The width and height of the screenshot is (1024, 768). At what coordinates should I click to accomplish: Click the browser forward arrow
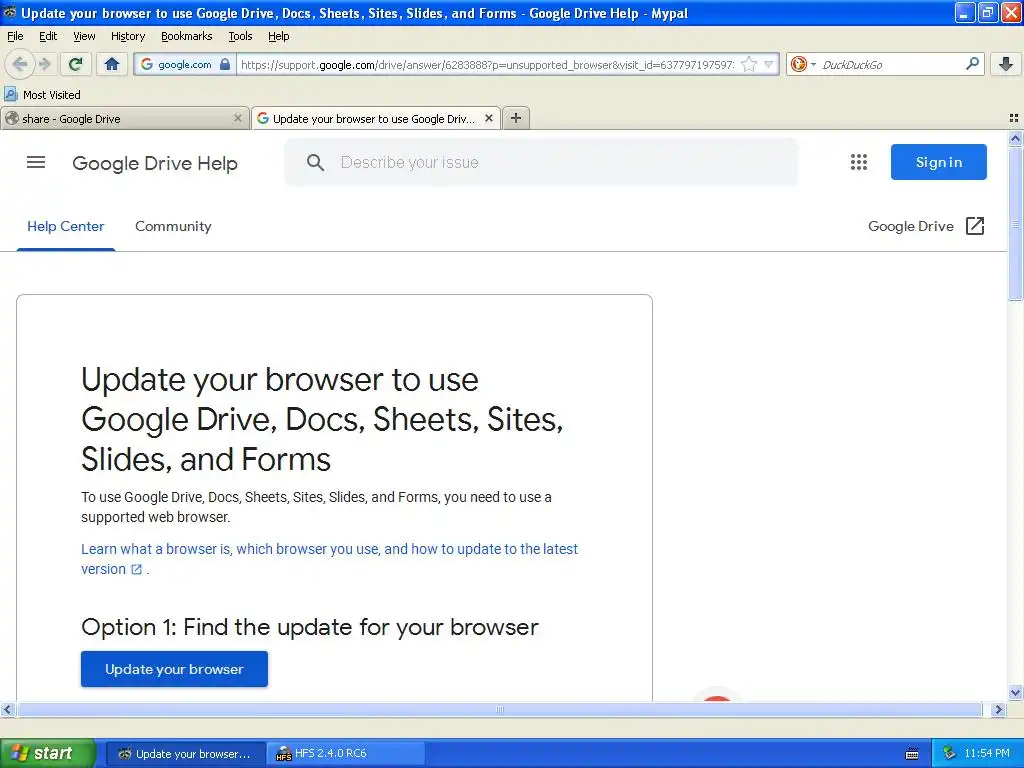(44, 64)
